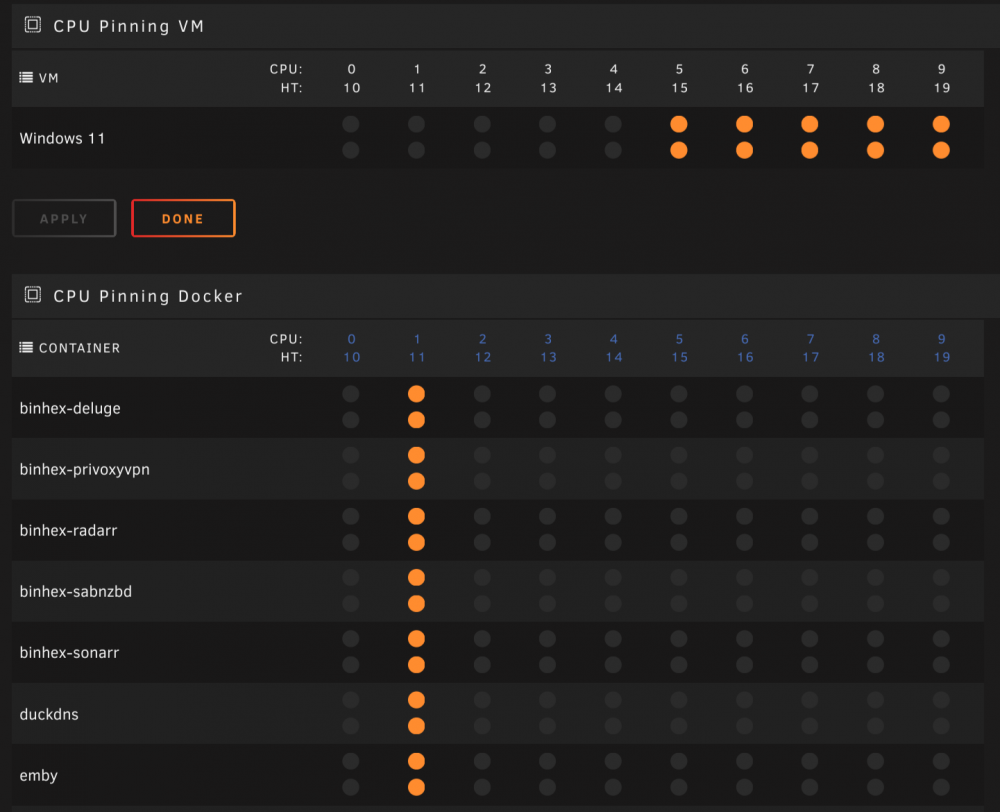Pin HT 18 to duckdns
The width and height of the screenshot is (1000, 812).
[875, 726]
